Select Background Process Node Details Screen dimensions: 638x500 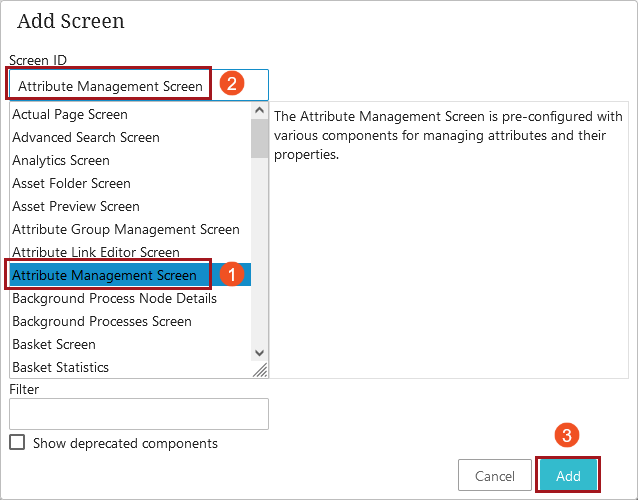coord(130,298)
